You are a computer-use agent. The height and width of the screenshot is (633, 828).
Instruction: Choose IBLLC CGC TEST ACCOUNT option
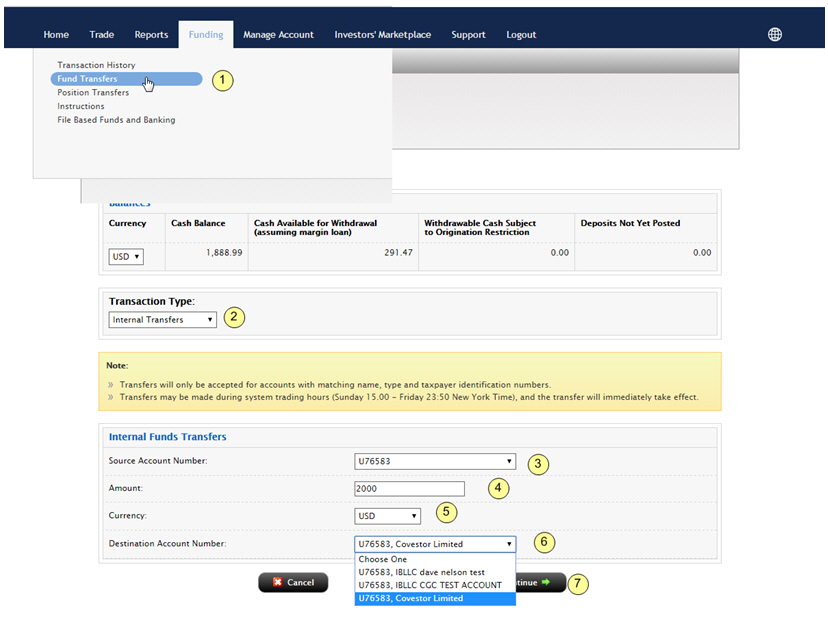coord(430,585)
